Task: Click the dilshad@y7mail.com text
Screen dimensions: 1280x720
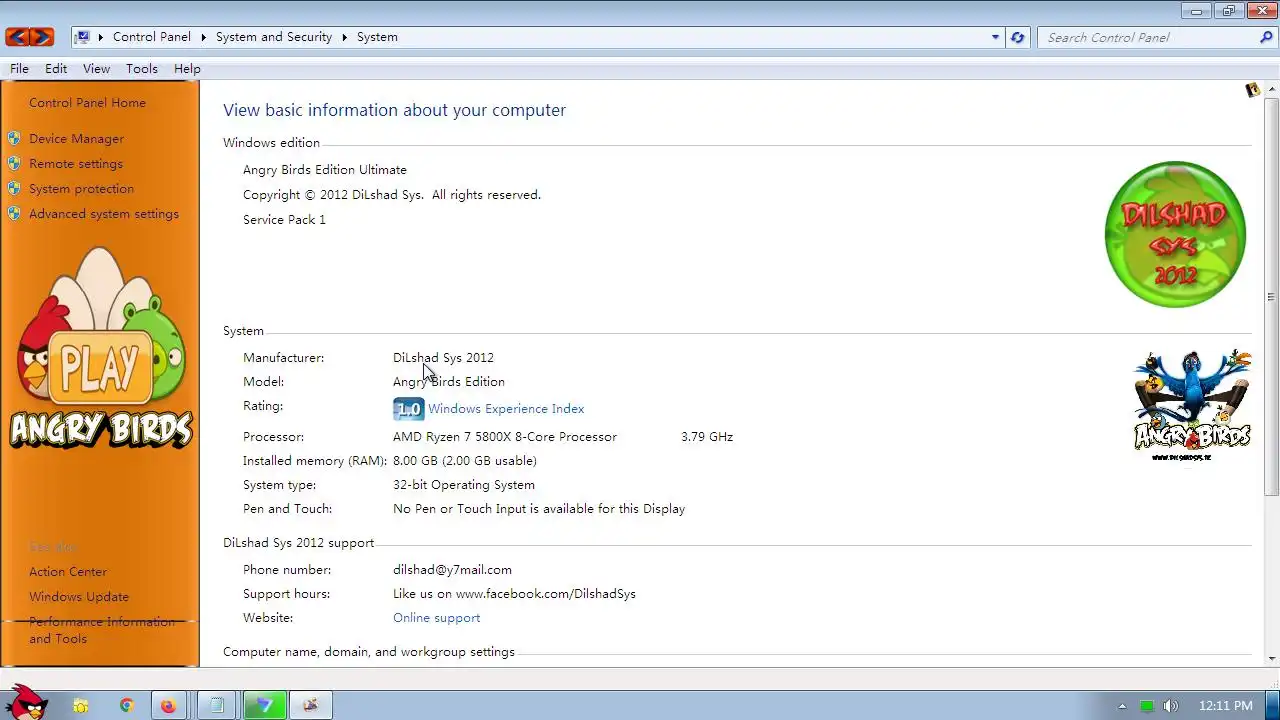Action: (x=452, y=570)
